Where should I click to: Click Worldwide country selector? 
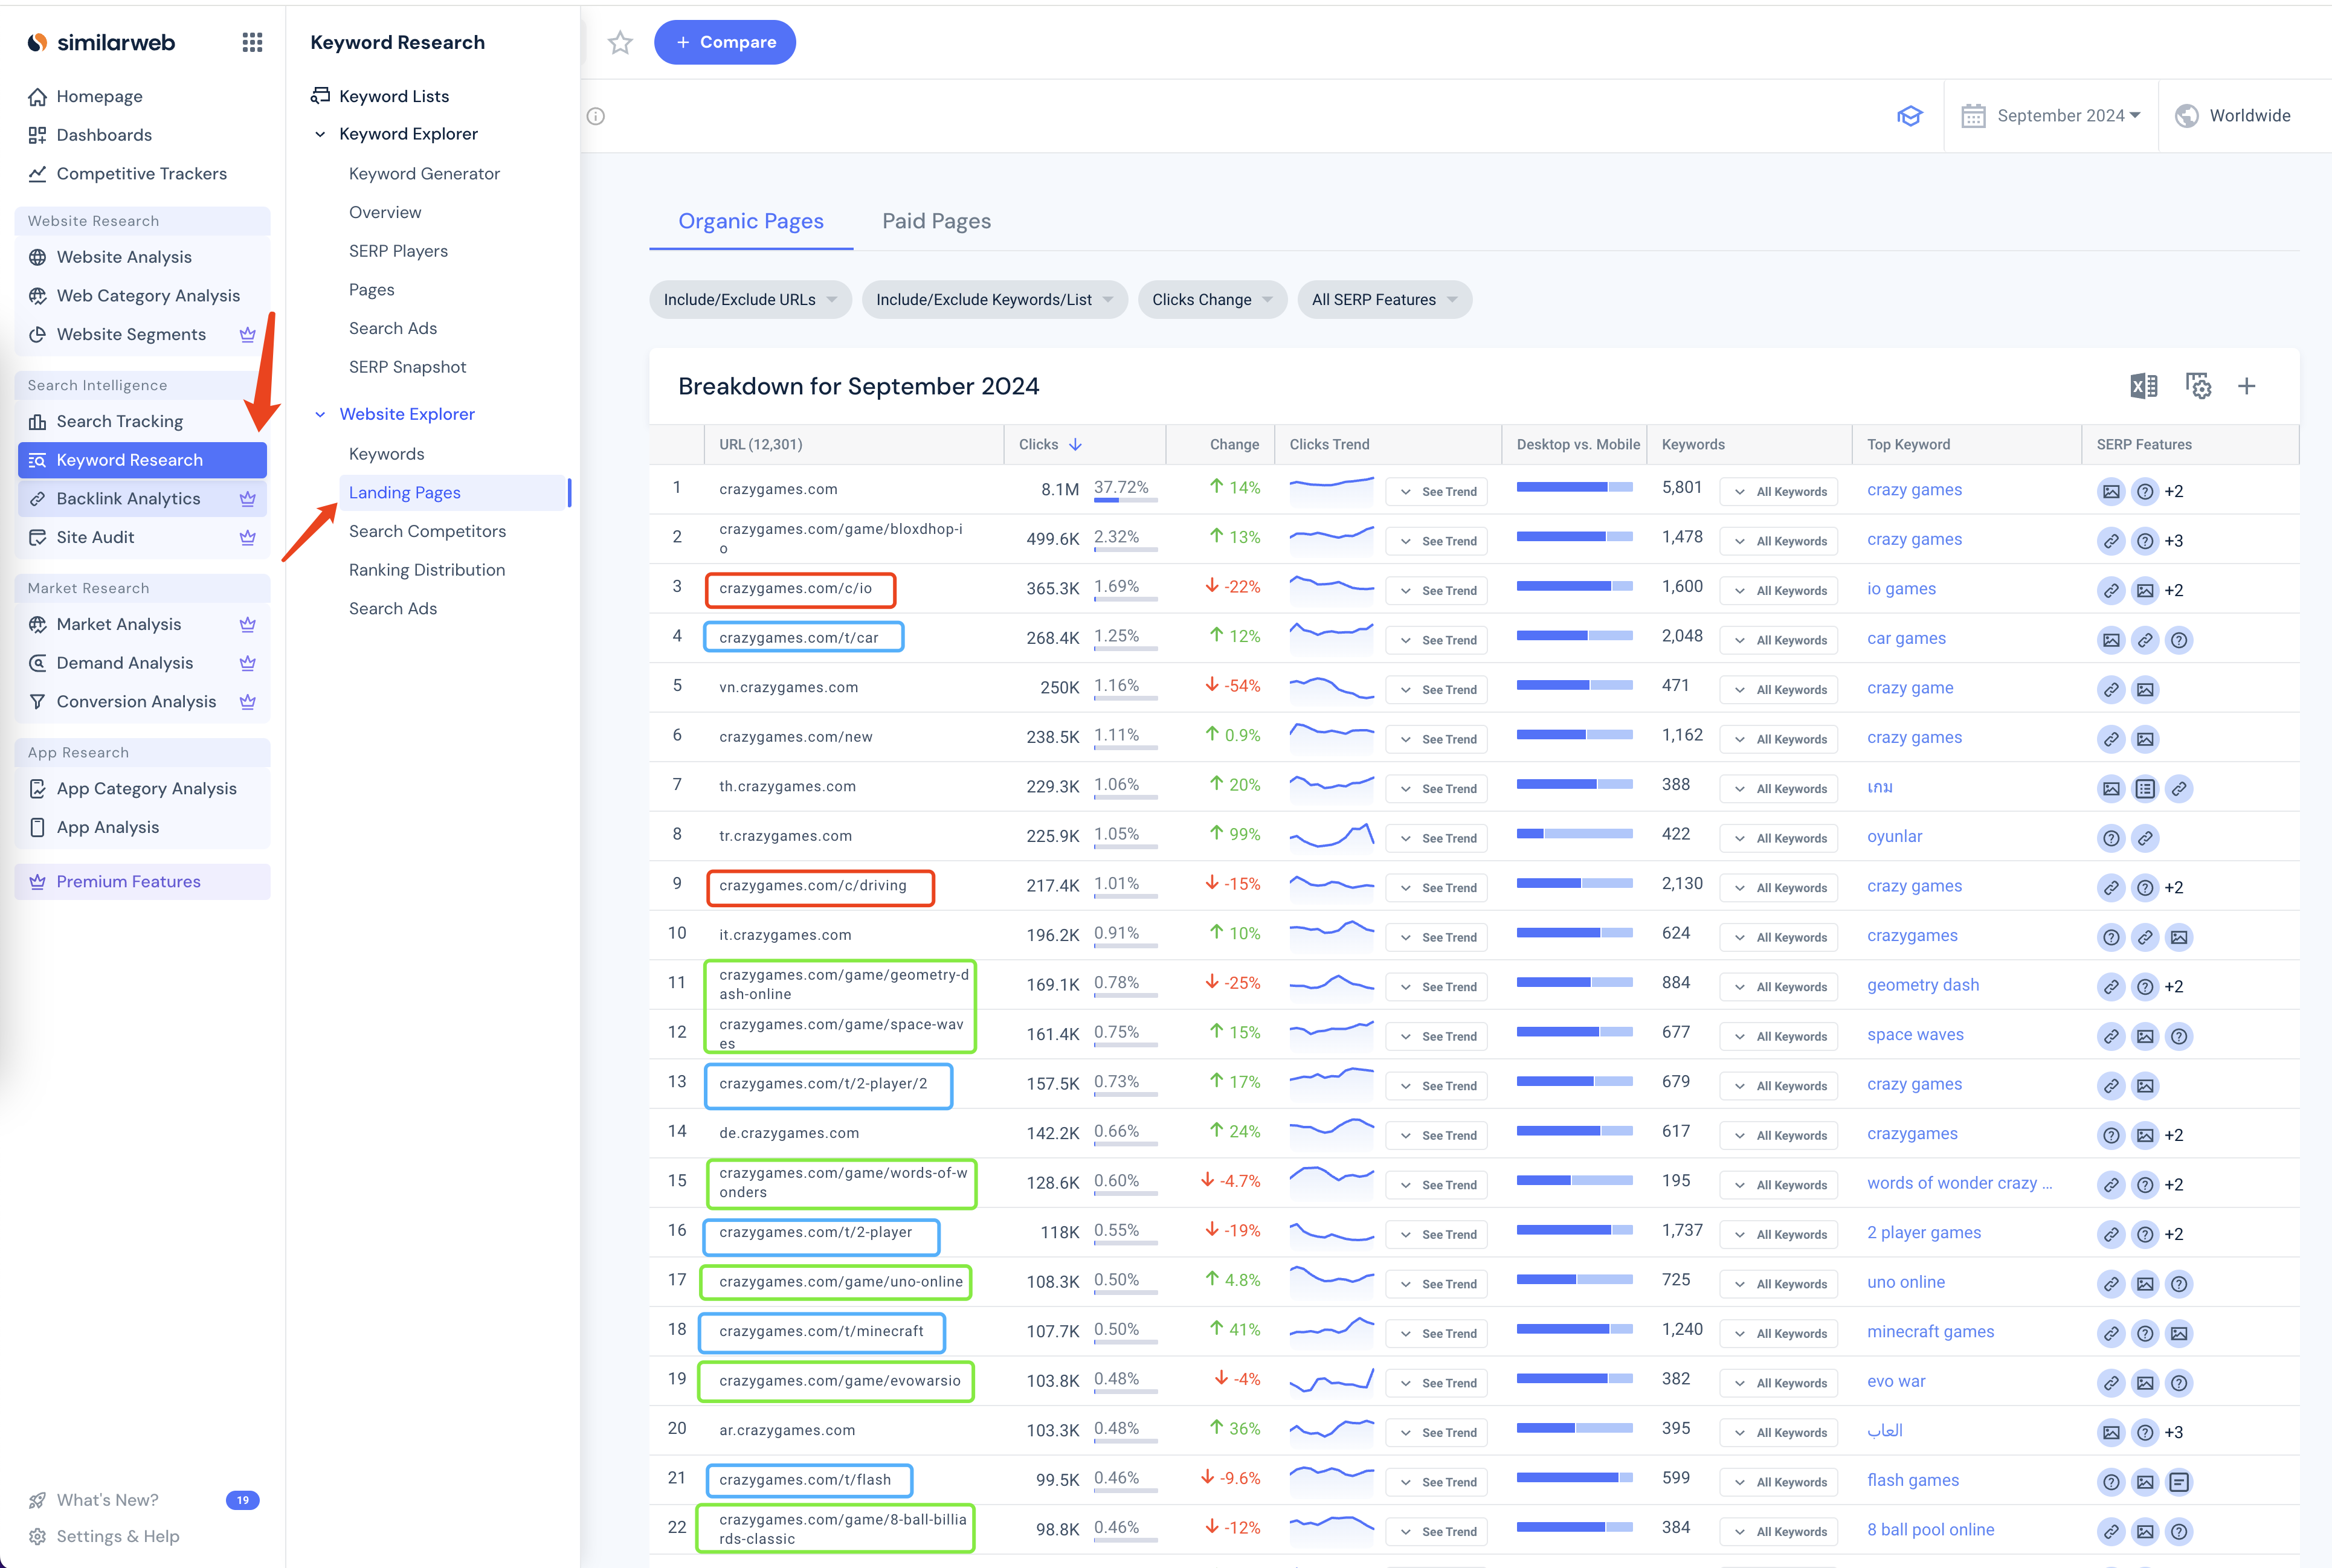(x=2233, y=116)
